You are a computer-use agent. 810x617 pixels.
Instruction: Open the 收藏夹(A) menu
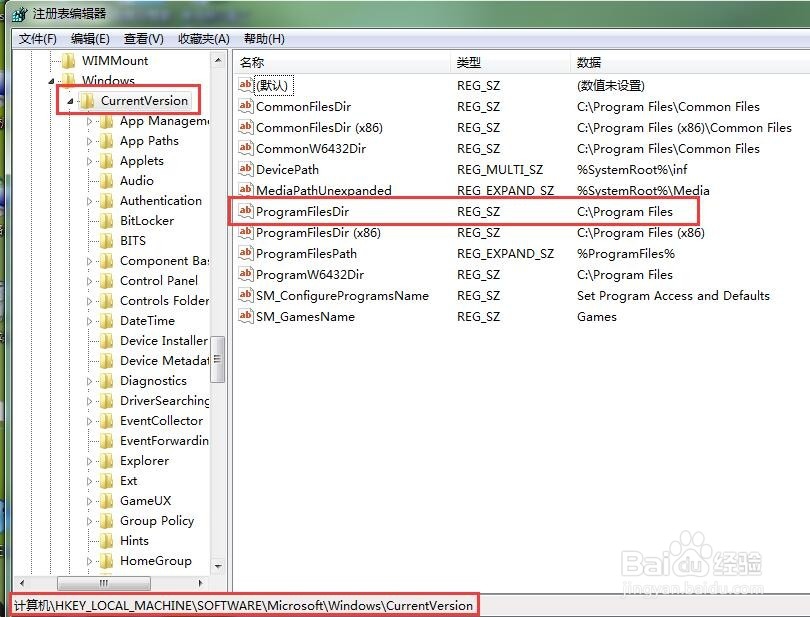coord(204,39)
